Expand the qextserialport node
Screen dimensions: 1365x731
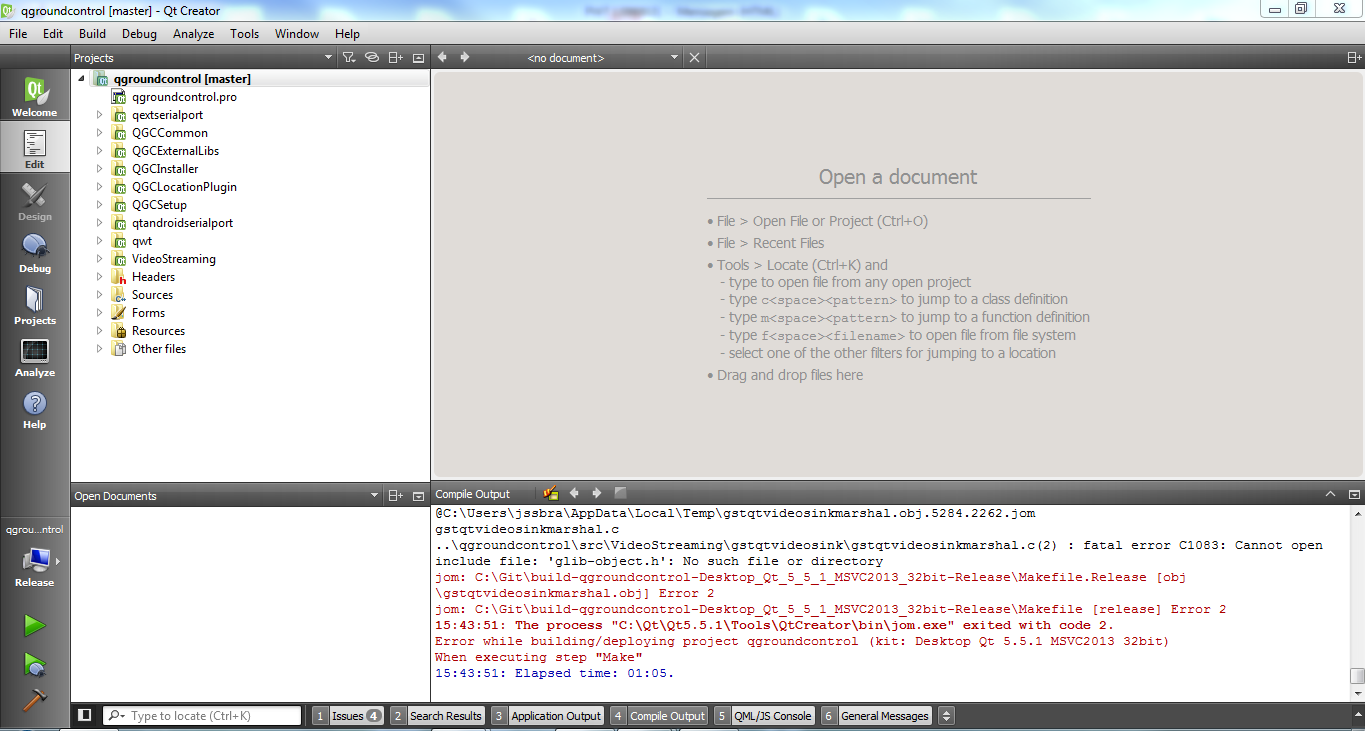click(99, 115)
